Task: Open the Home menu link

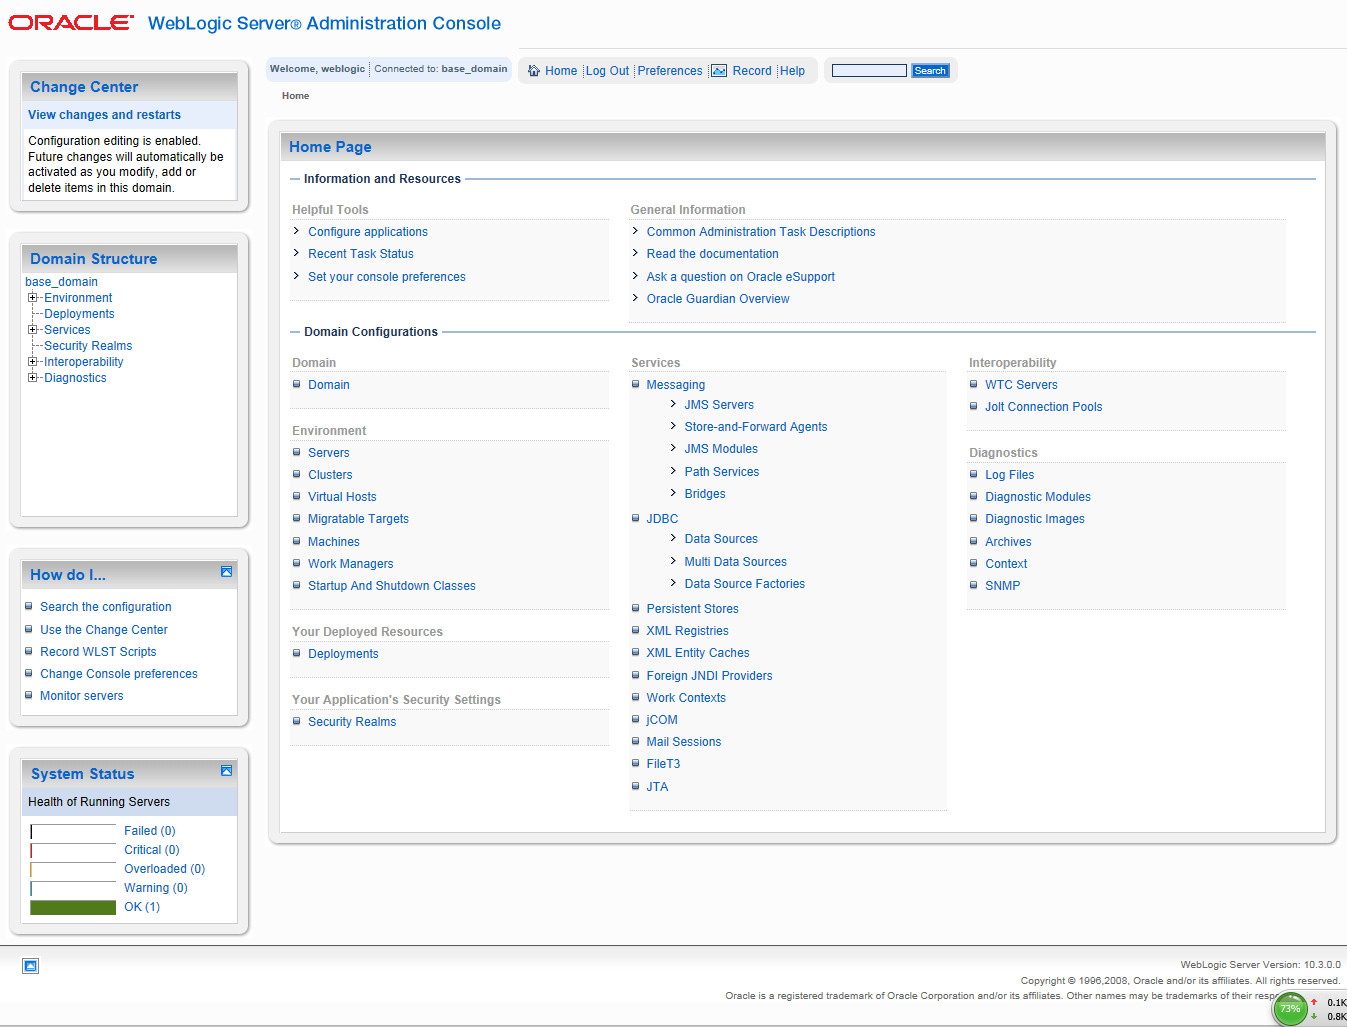Action: pyautogui.click(x=561, y=71)
